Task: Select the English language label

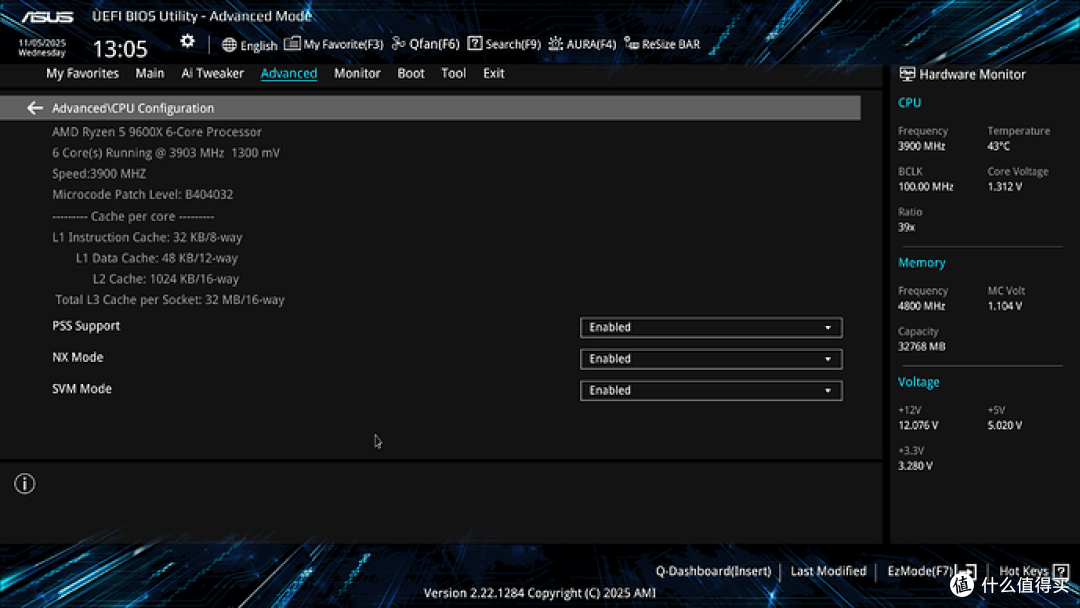Action: (259, 45)
